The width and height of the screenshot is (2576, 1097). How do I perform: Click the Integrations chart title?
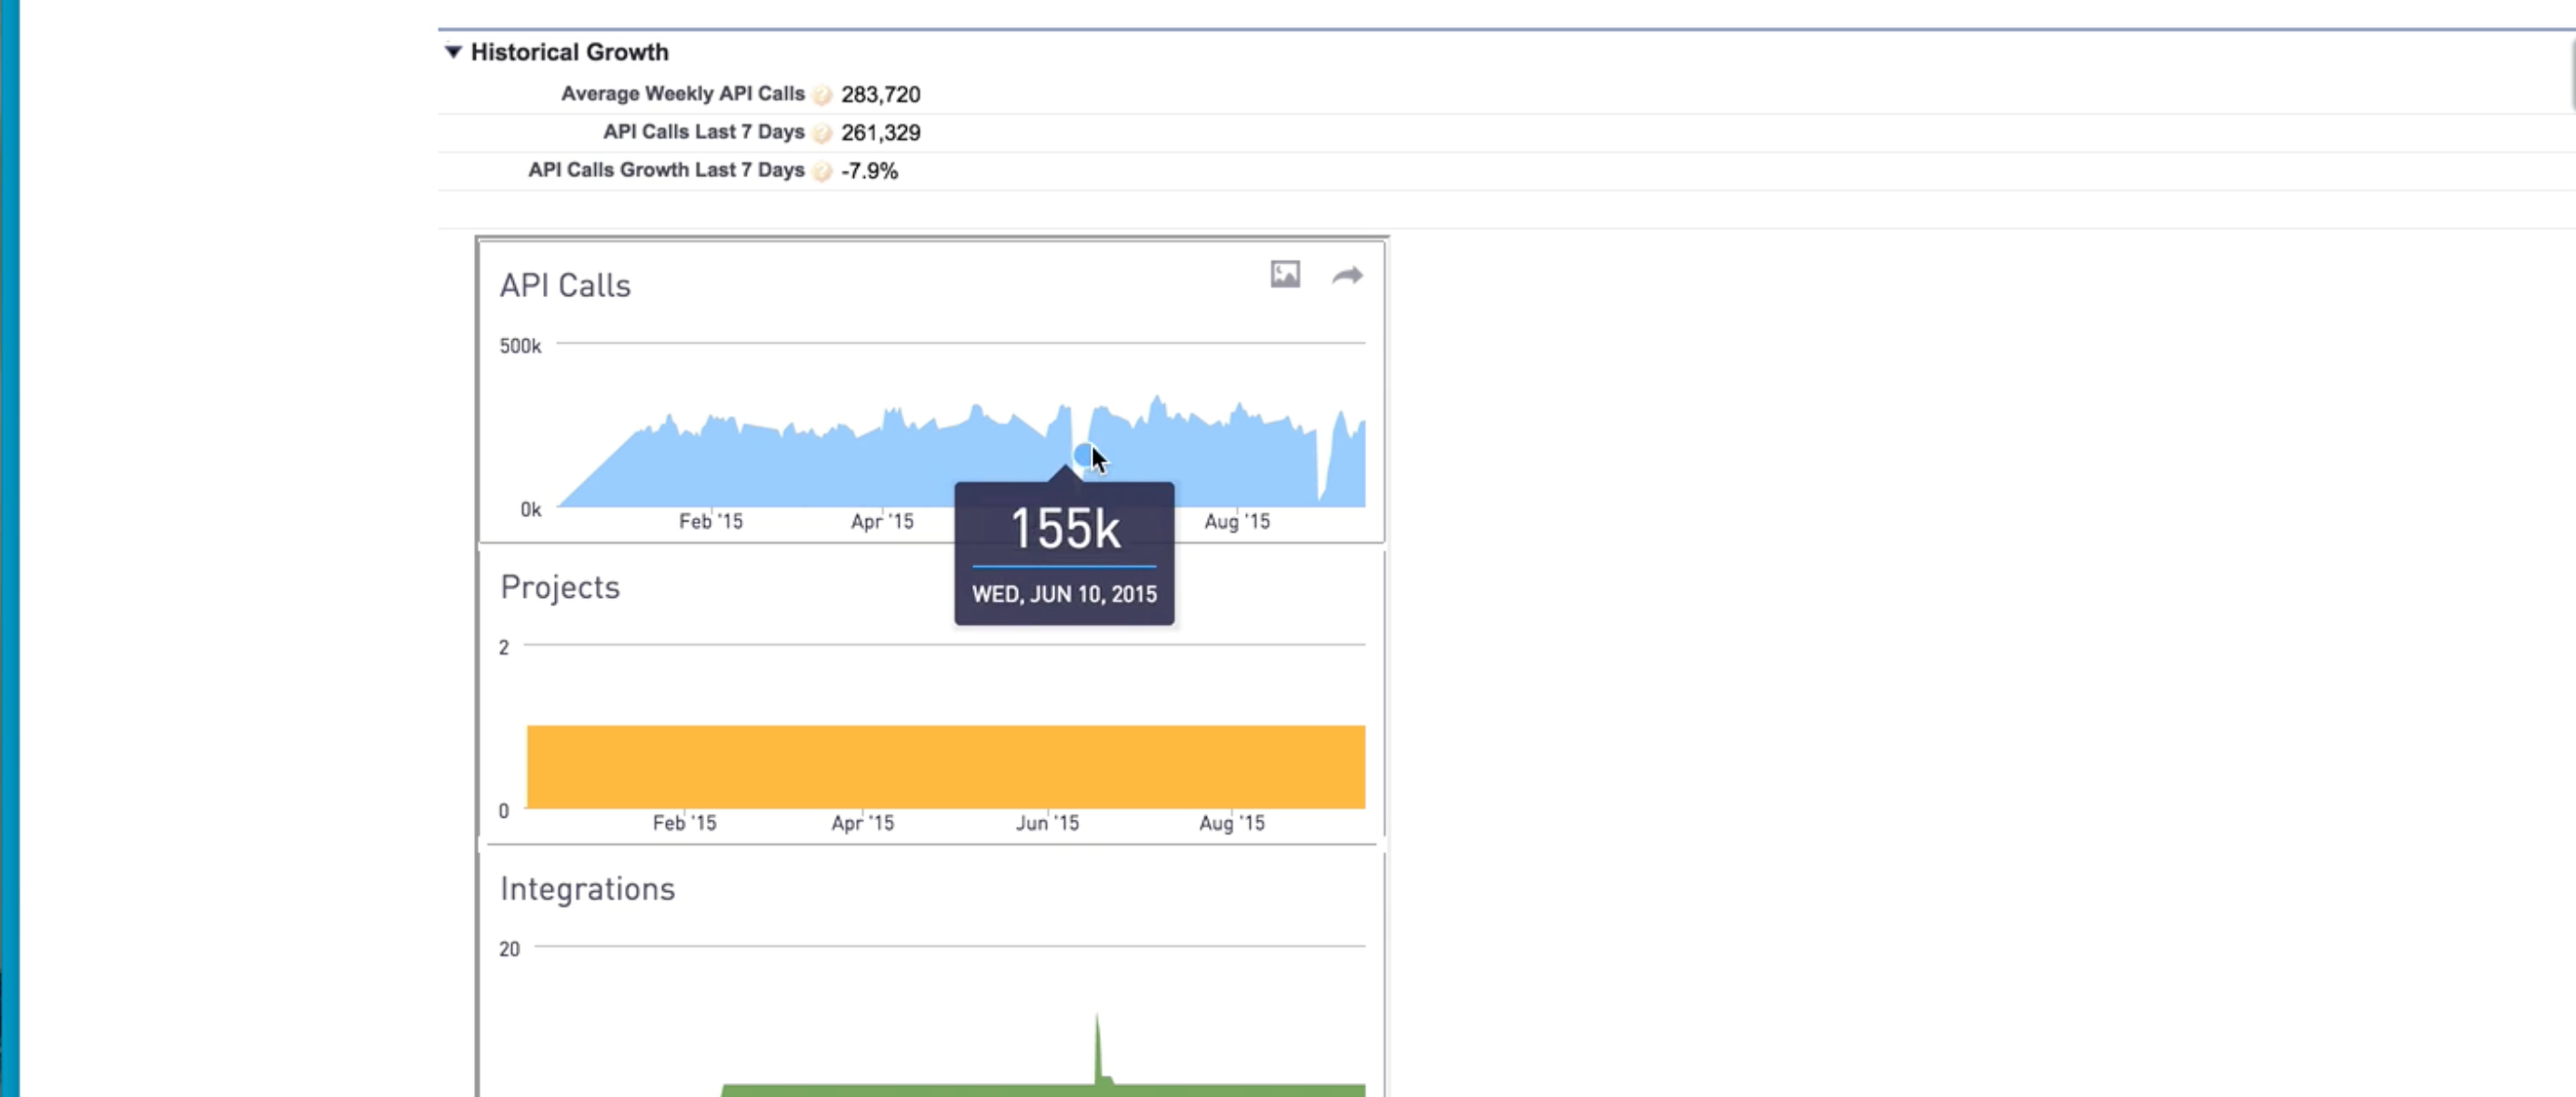click(587, 889)
